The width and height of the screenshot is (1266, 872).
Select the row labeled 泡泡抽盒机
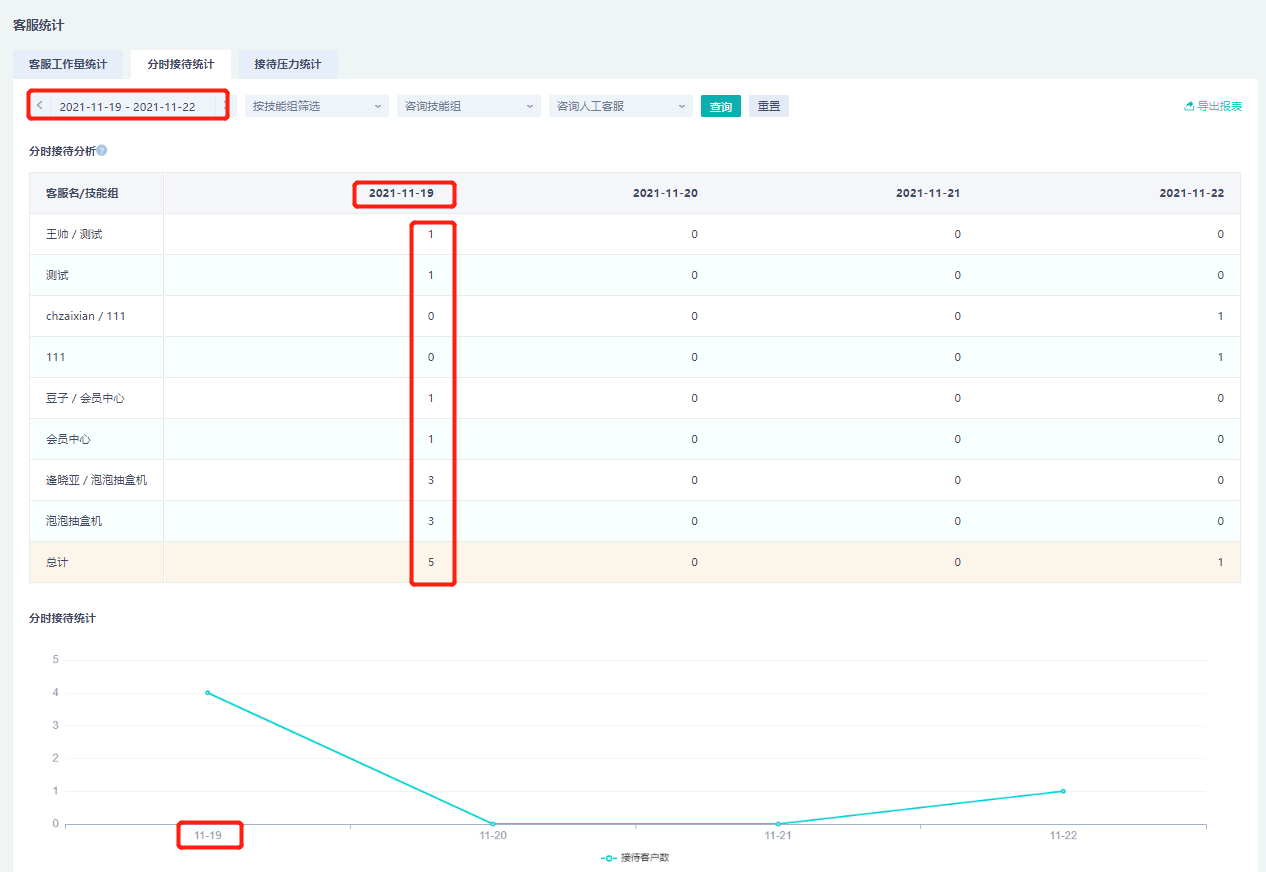pyautogui.click(x=635, y=521)
